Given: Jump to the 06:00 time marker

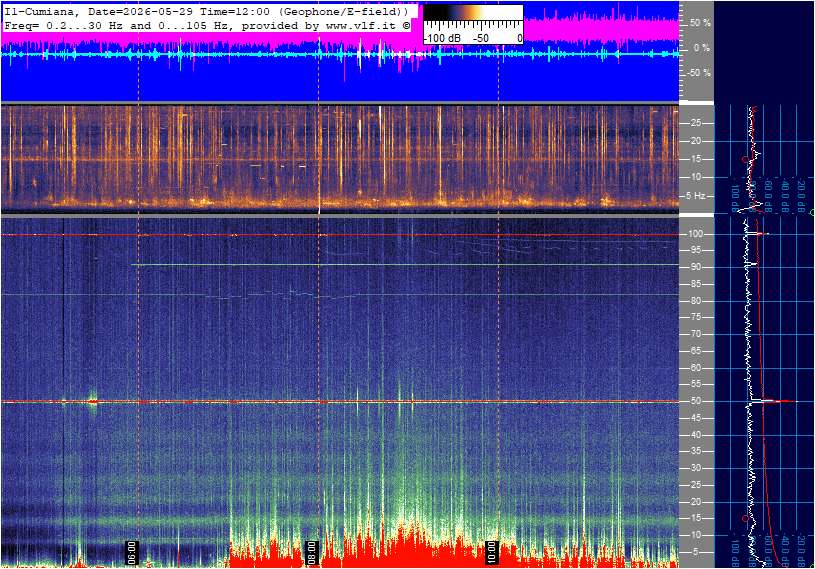Looking at the screenshot, I should click(132, 552).
